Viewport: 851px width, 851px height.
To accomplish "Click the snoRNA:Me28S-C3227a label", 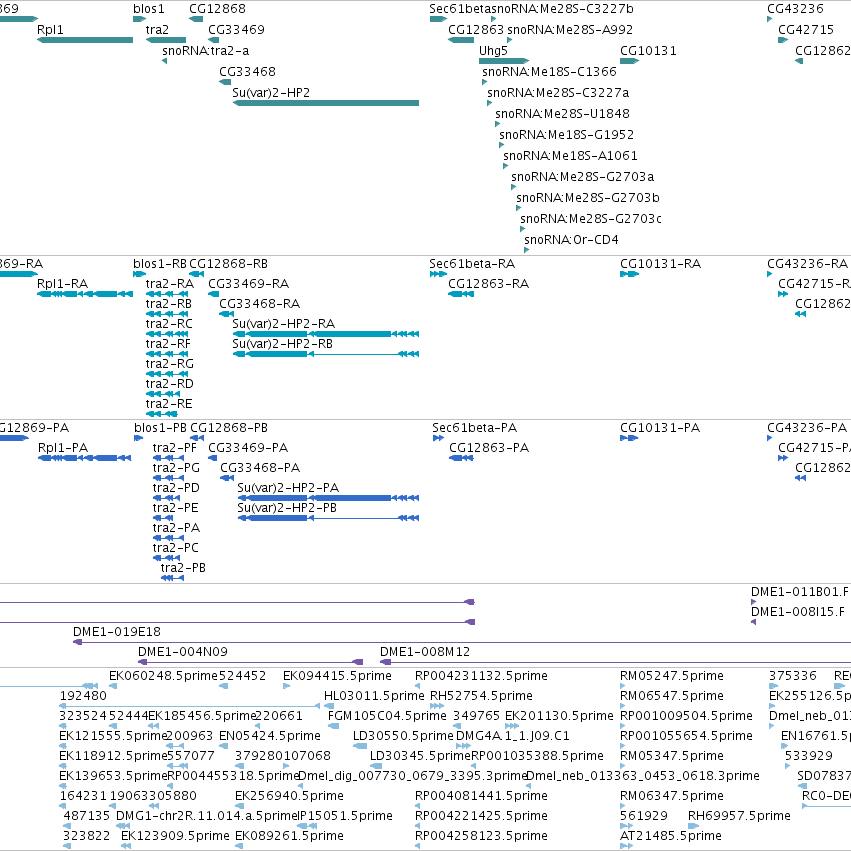I will point(558,93).
